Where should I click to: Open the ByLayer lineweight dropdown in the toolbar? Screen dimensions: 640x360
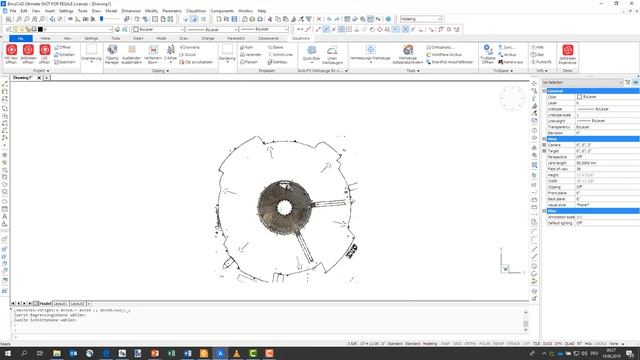click(x=264, y=29)
